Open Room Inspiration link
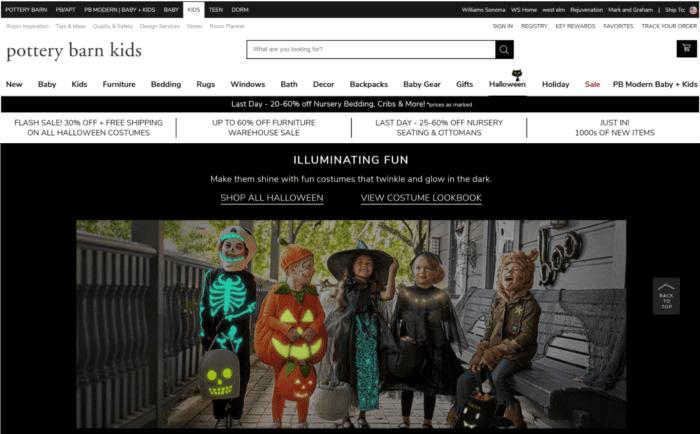The image size is (700, 434). click(x=28, y=26)
